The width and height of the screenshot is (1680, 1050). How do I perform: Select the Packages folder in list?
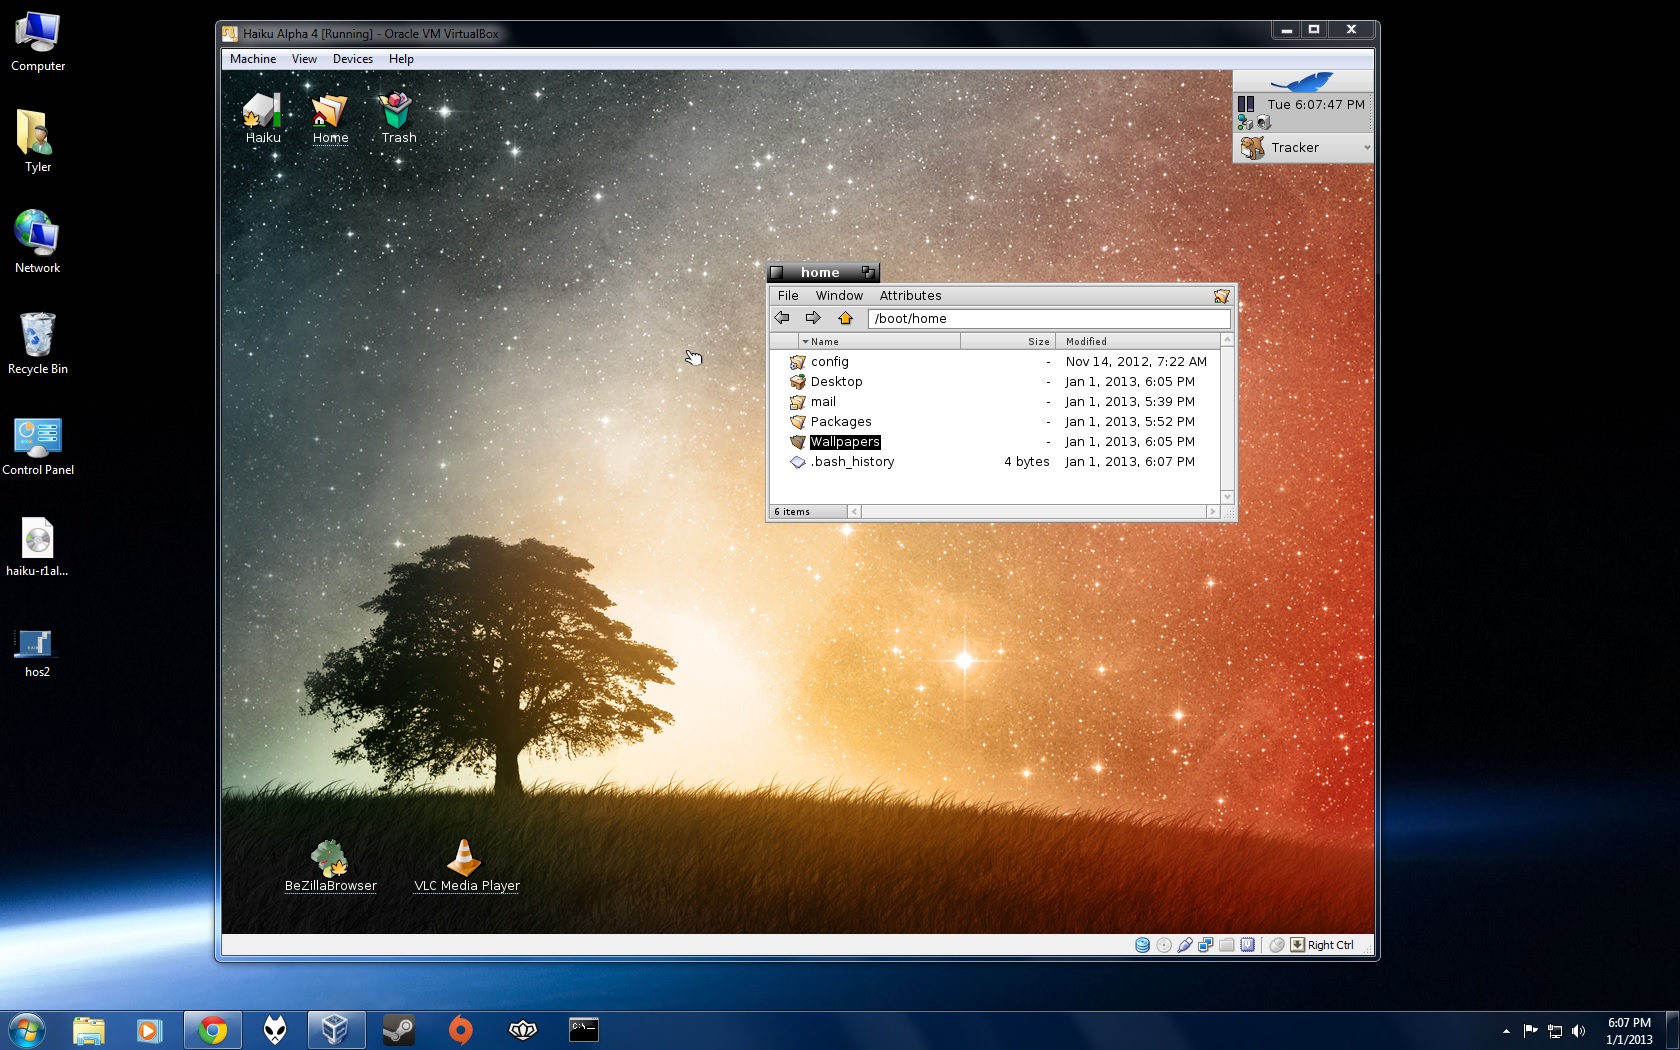(x=840, y=422)
